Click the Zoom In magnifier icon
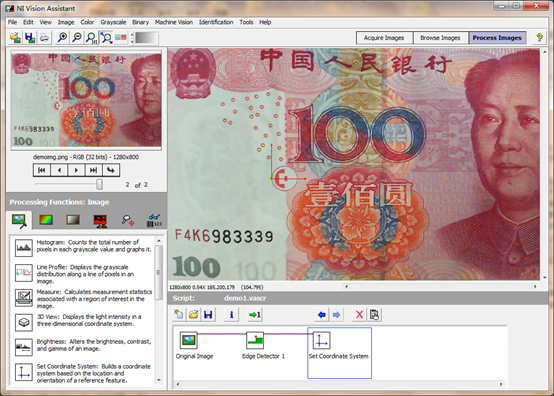 tap(63, 37)
